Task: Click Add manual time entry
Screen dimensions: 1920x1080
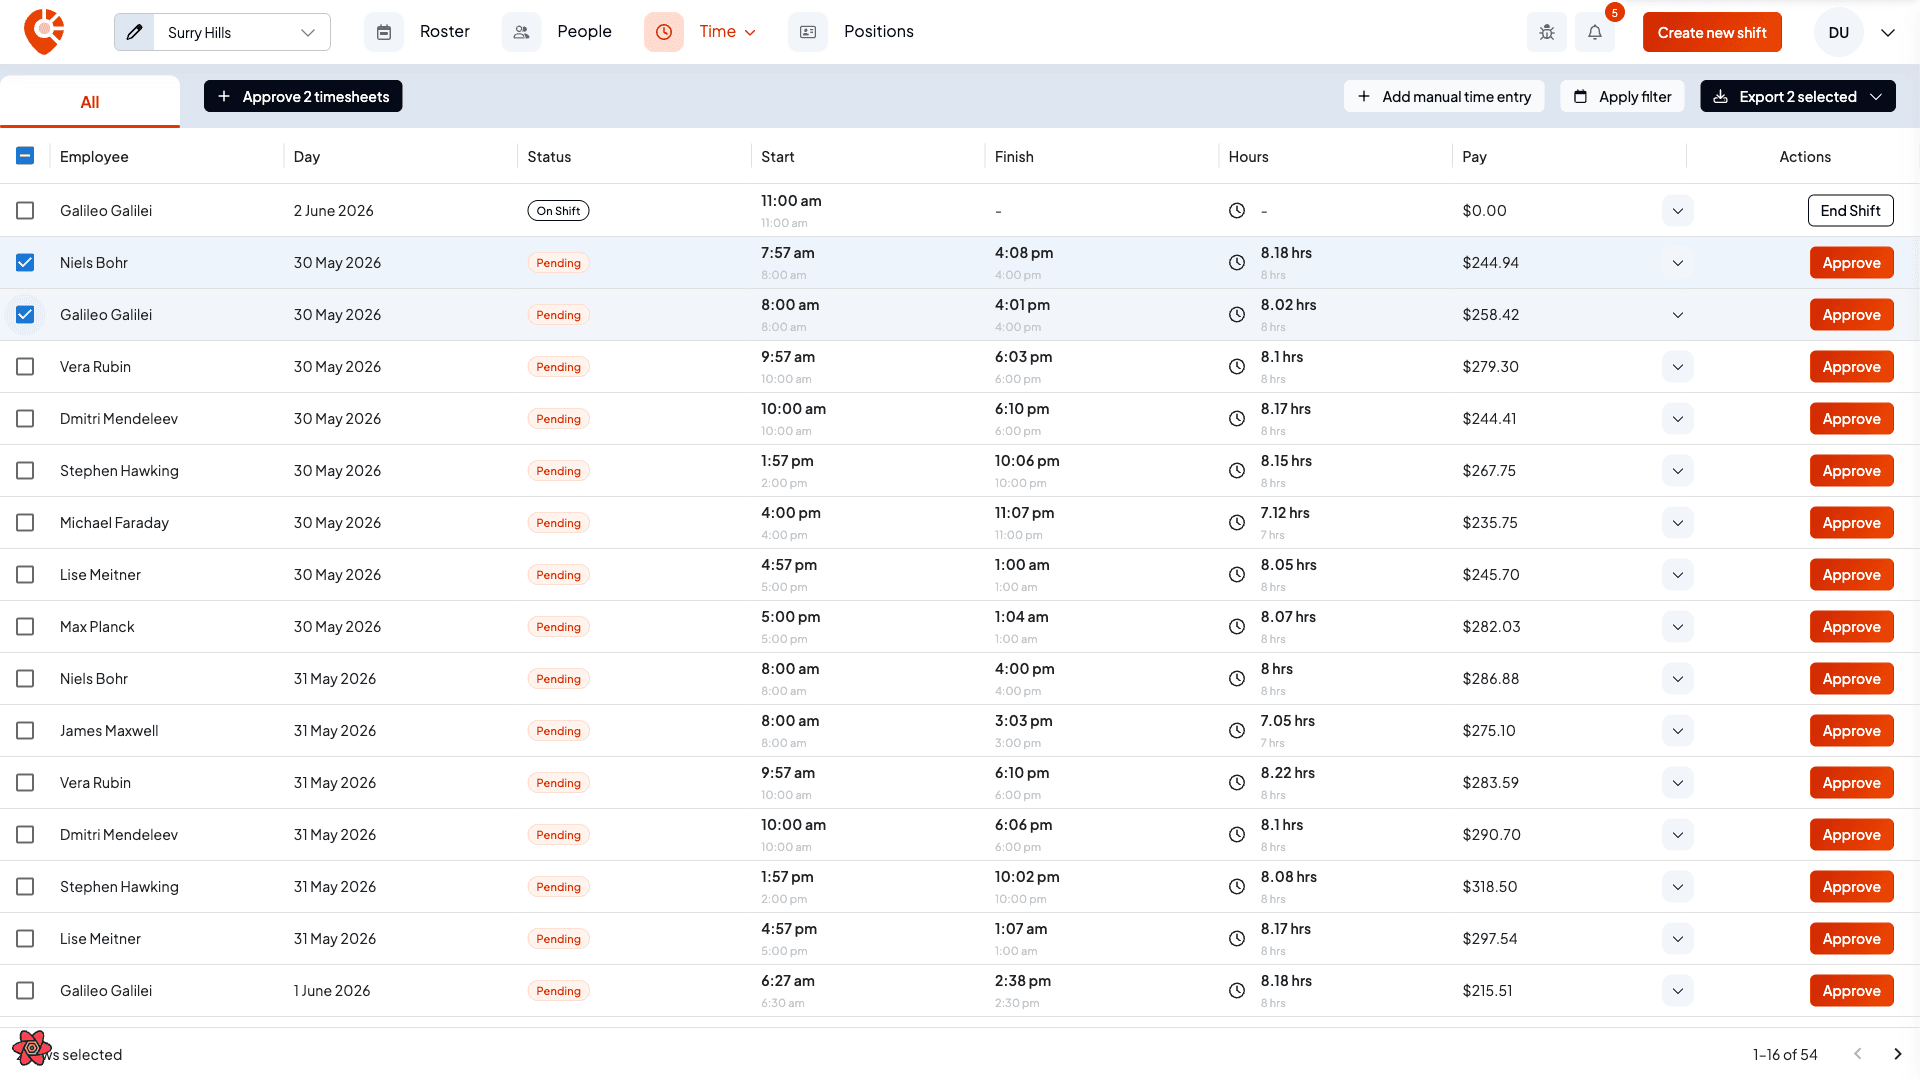Action: [x=1444, y=96]
